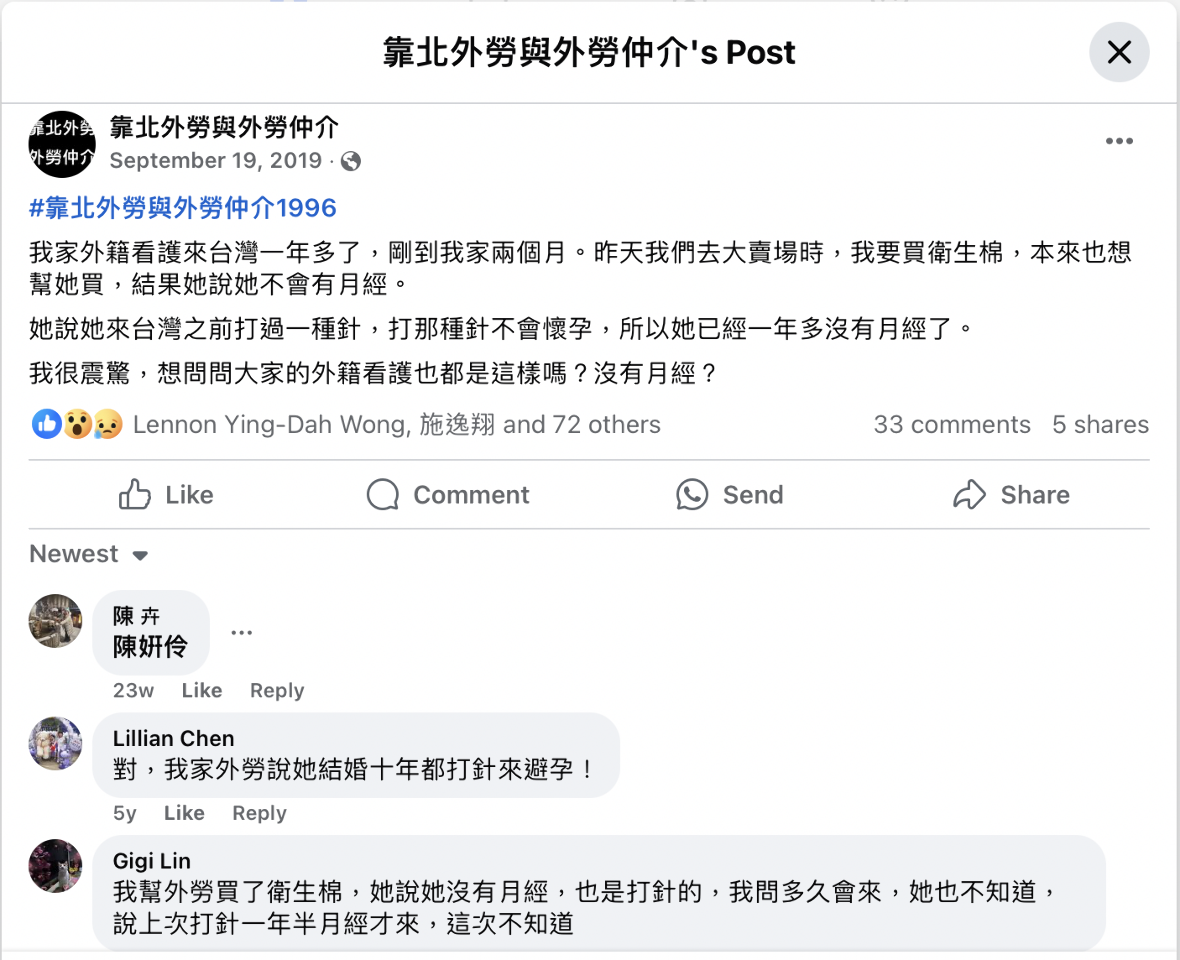Expand the Newest comment sort dropdown
Viewport: 1180px width, 960px height.
89,554
